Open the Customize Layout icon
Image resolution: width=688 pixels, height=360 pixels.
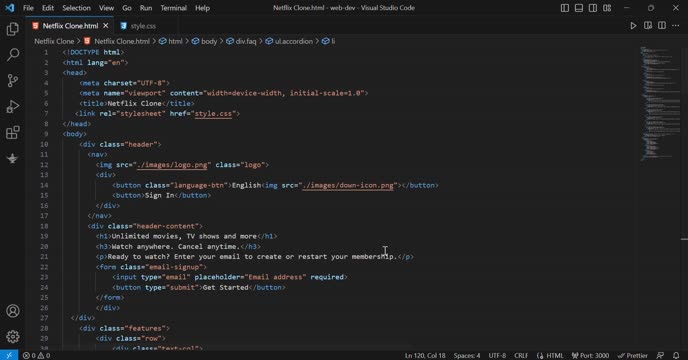(607, 8)
